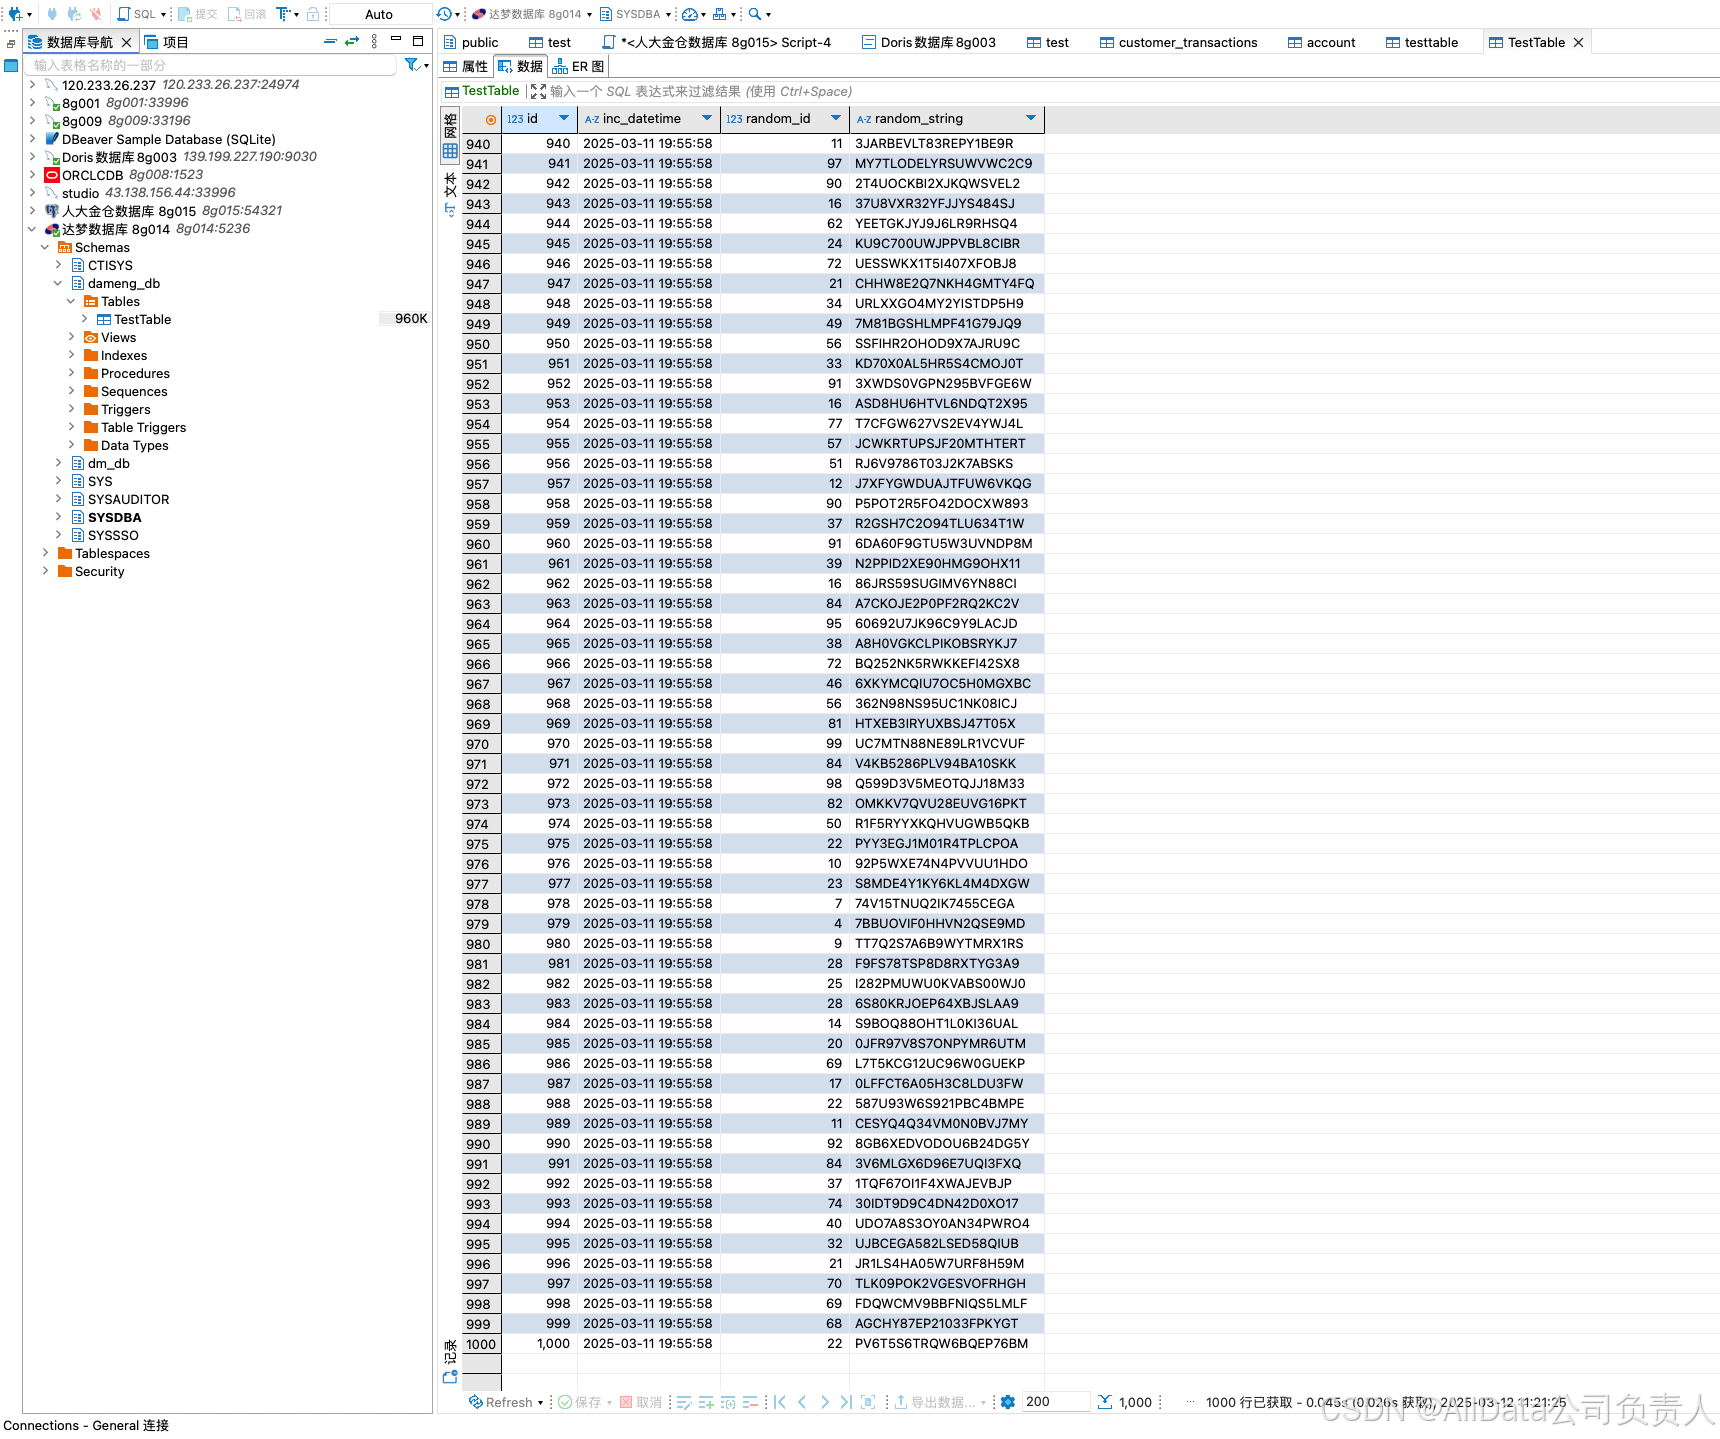This screenshot has width=1720, height=1439.
Task: Click the row count icon beside 1,000
Action: tap(1105, 1402)
